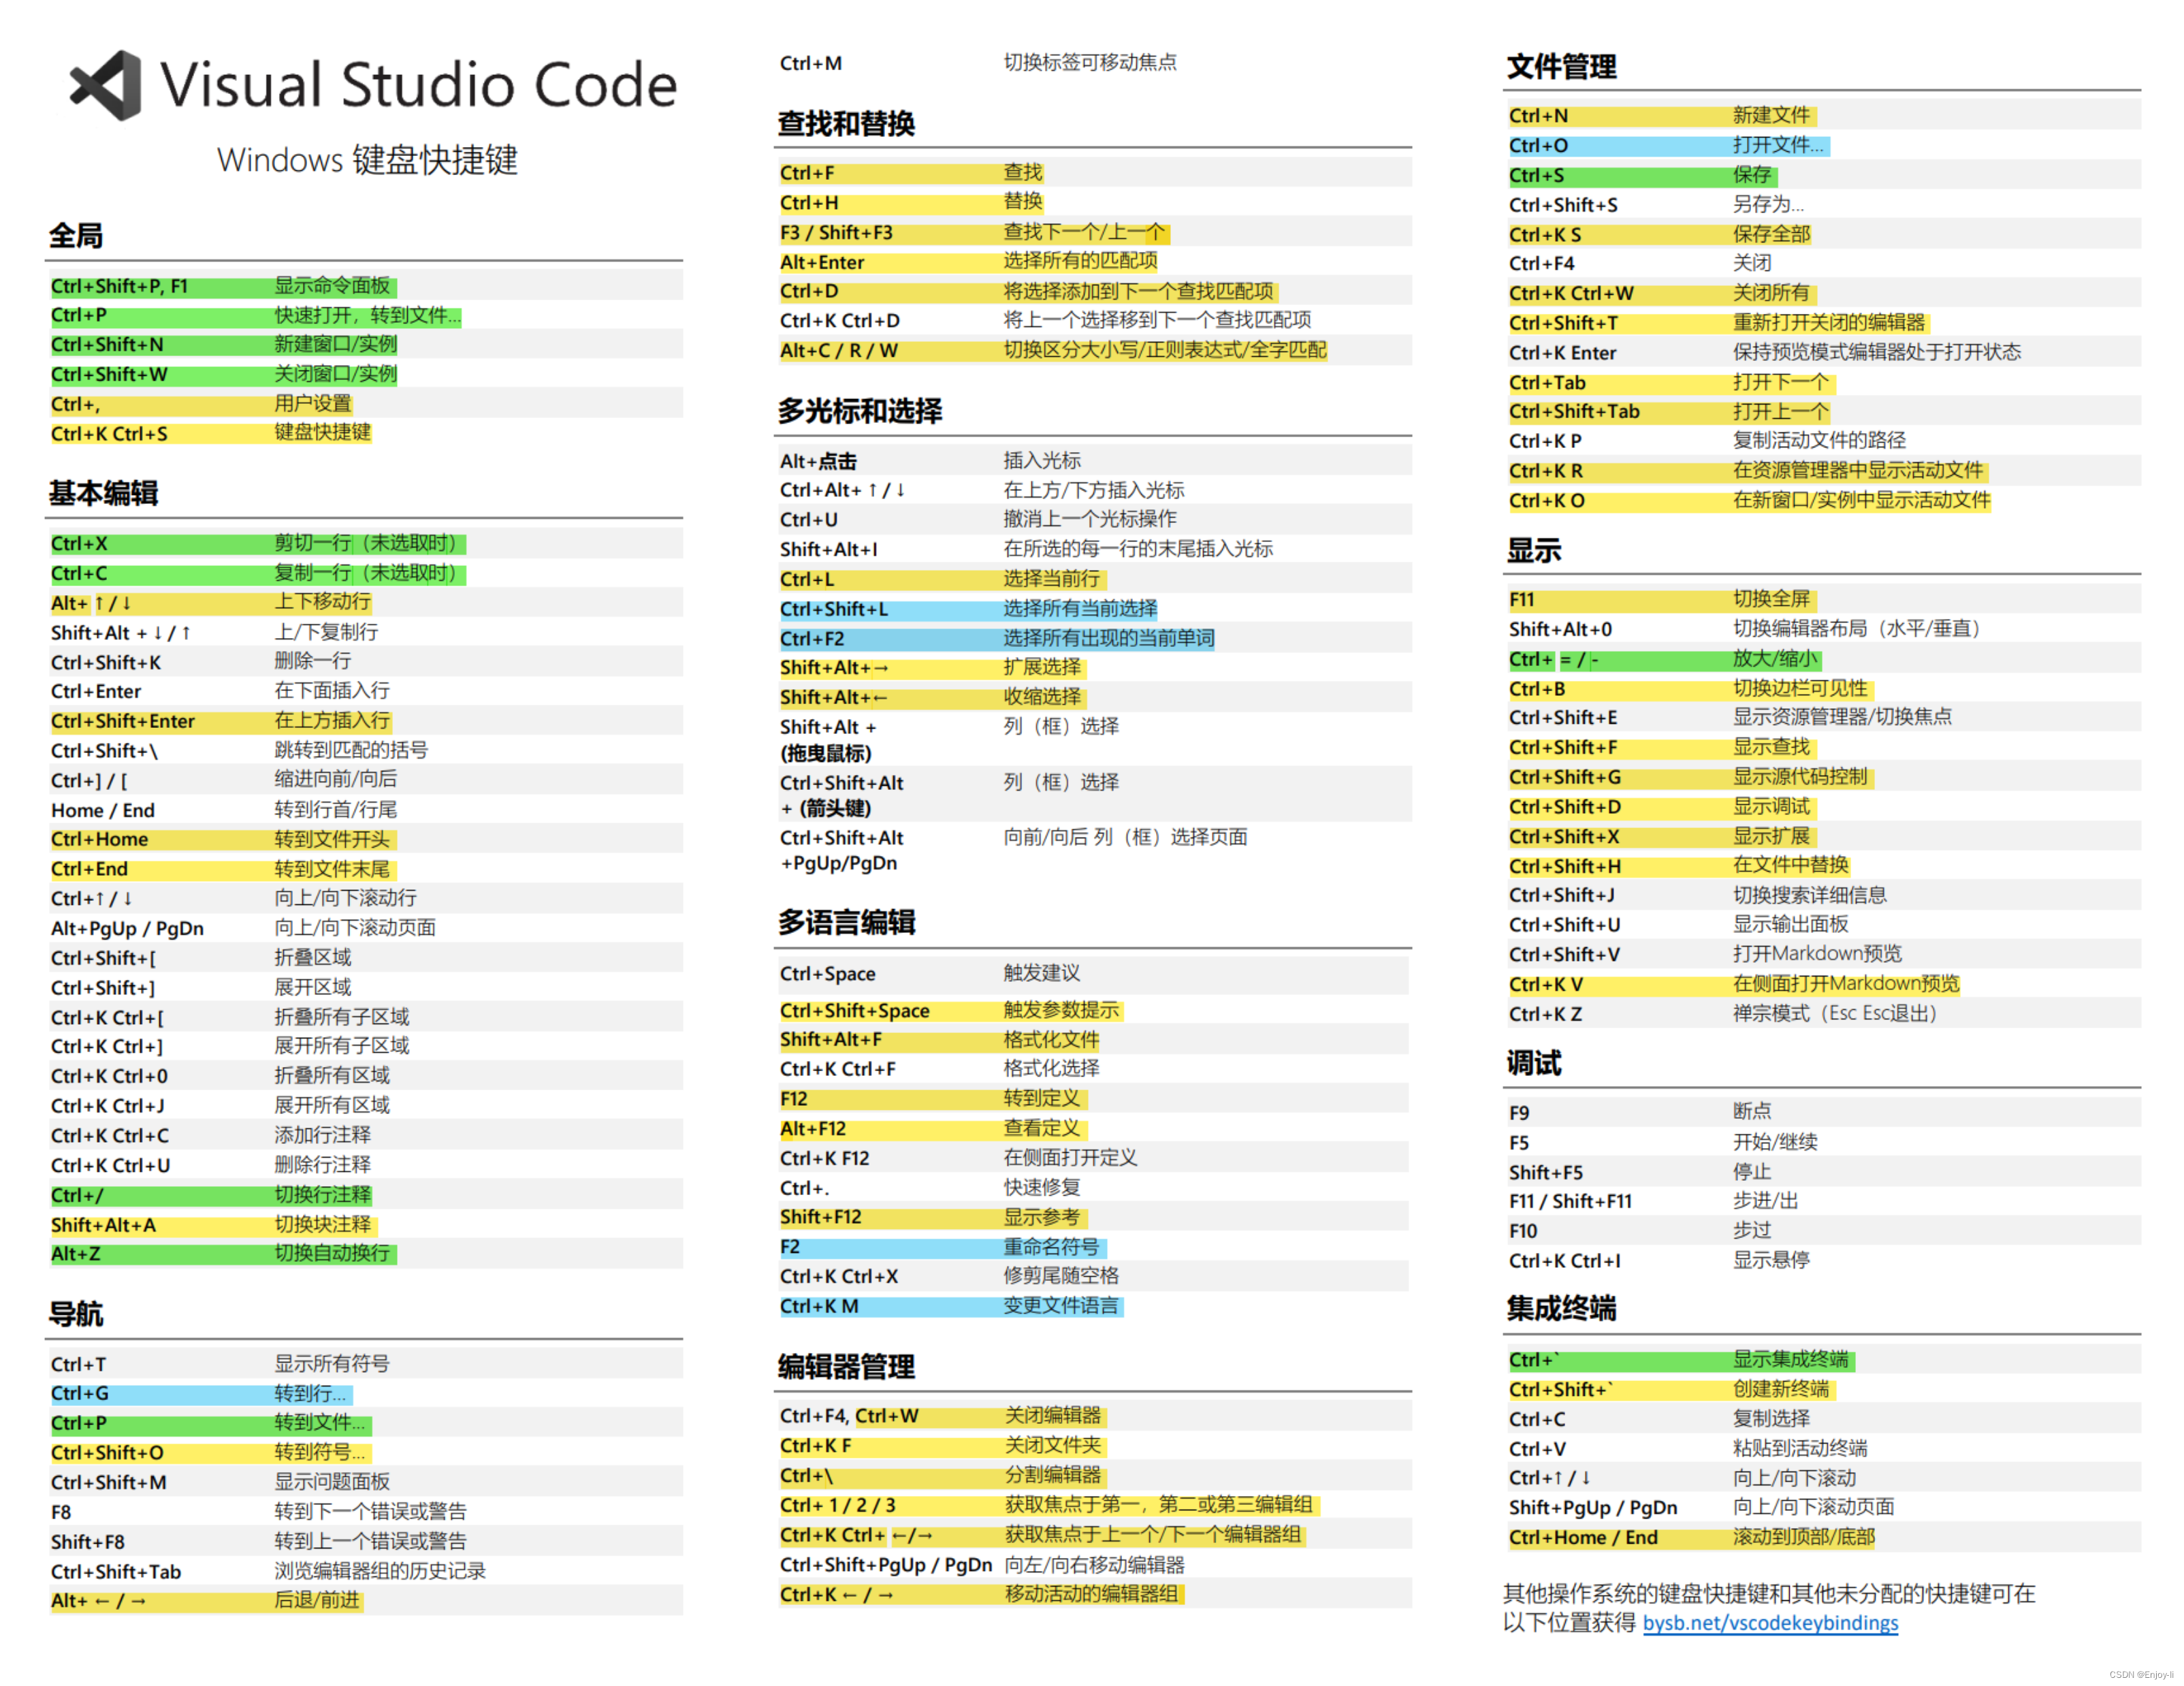Click the Visual Studio Code logo icon
Screen dimensions: 2184x1686
click(106, 85)
